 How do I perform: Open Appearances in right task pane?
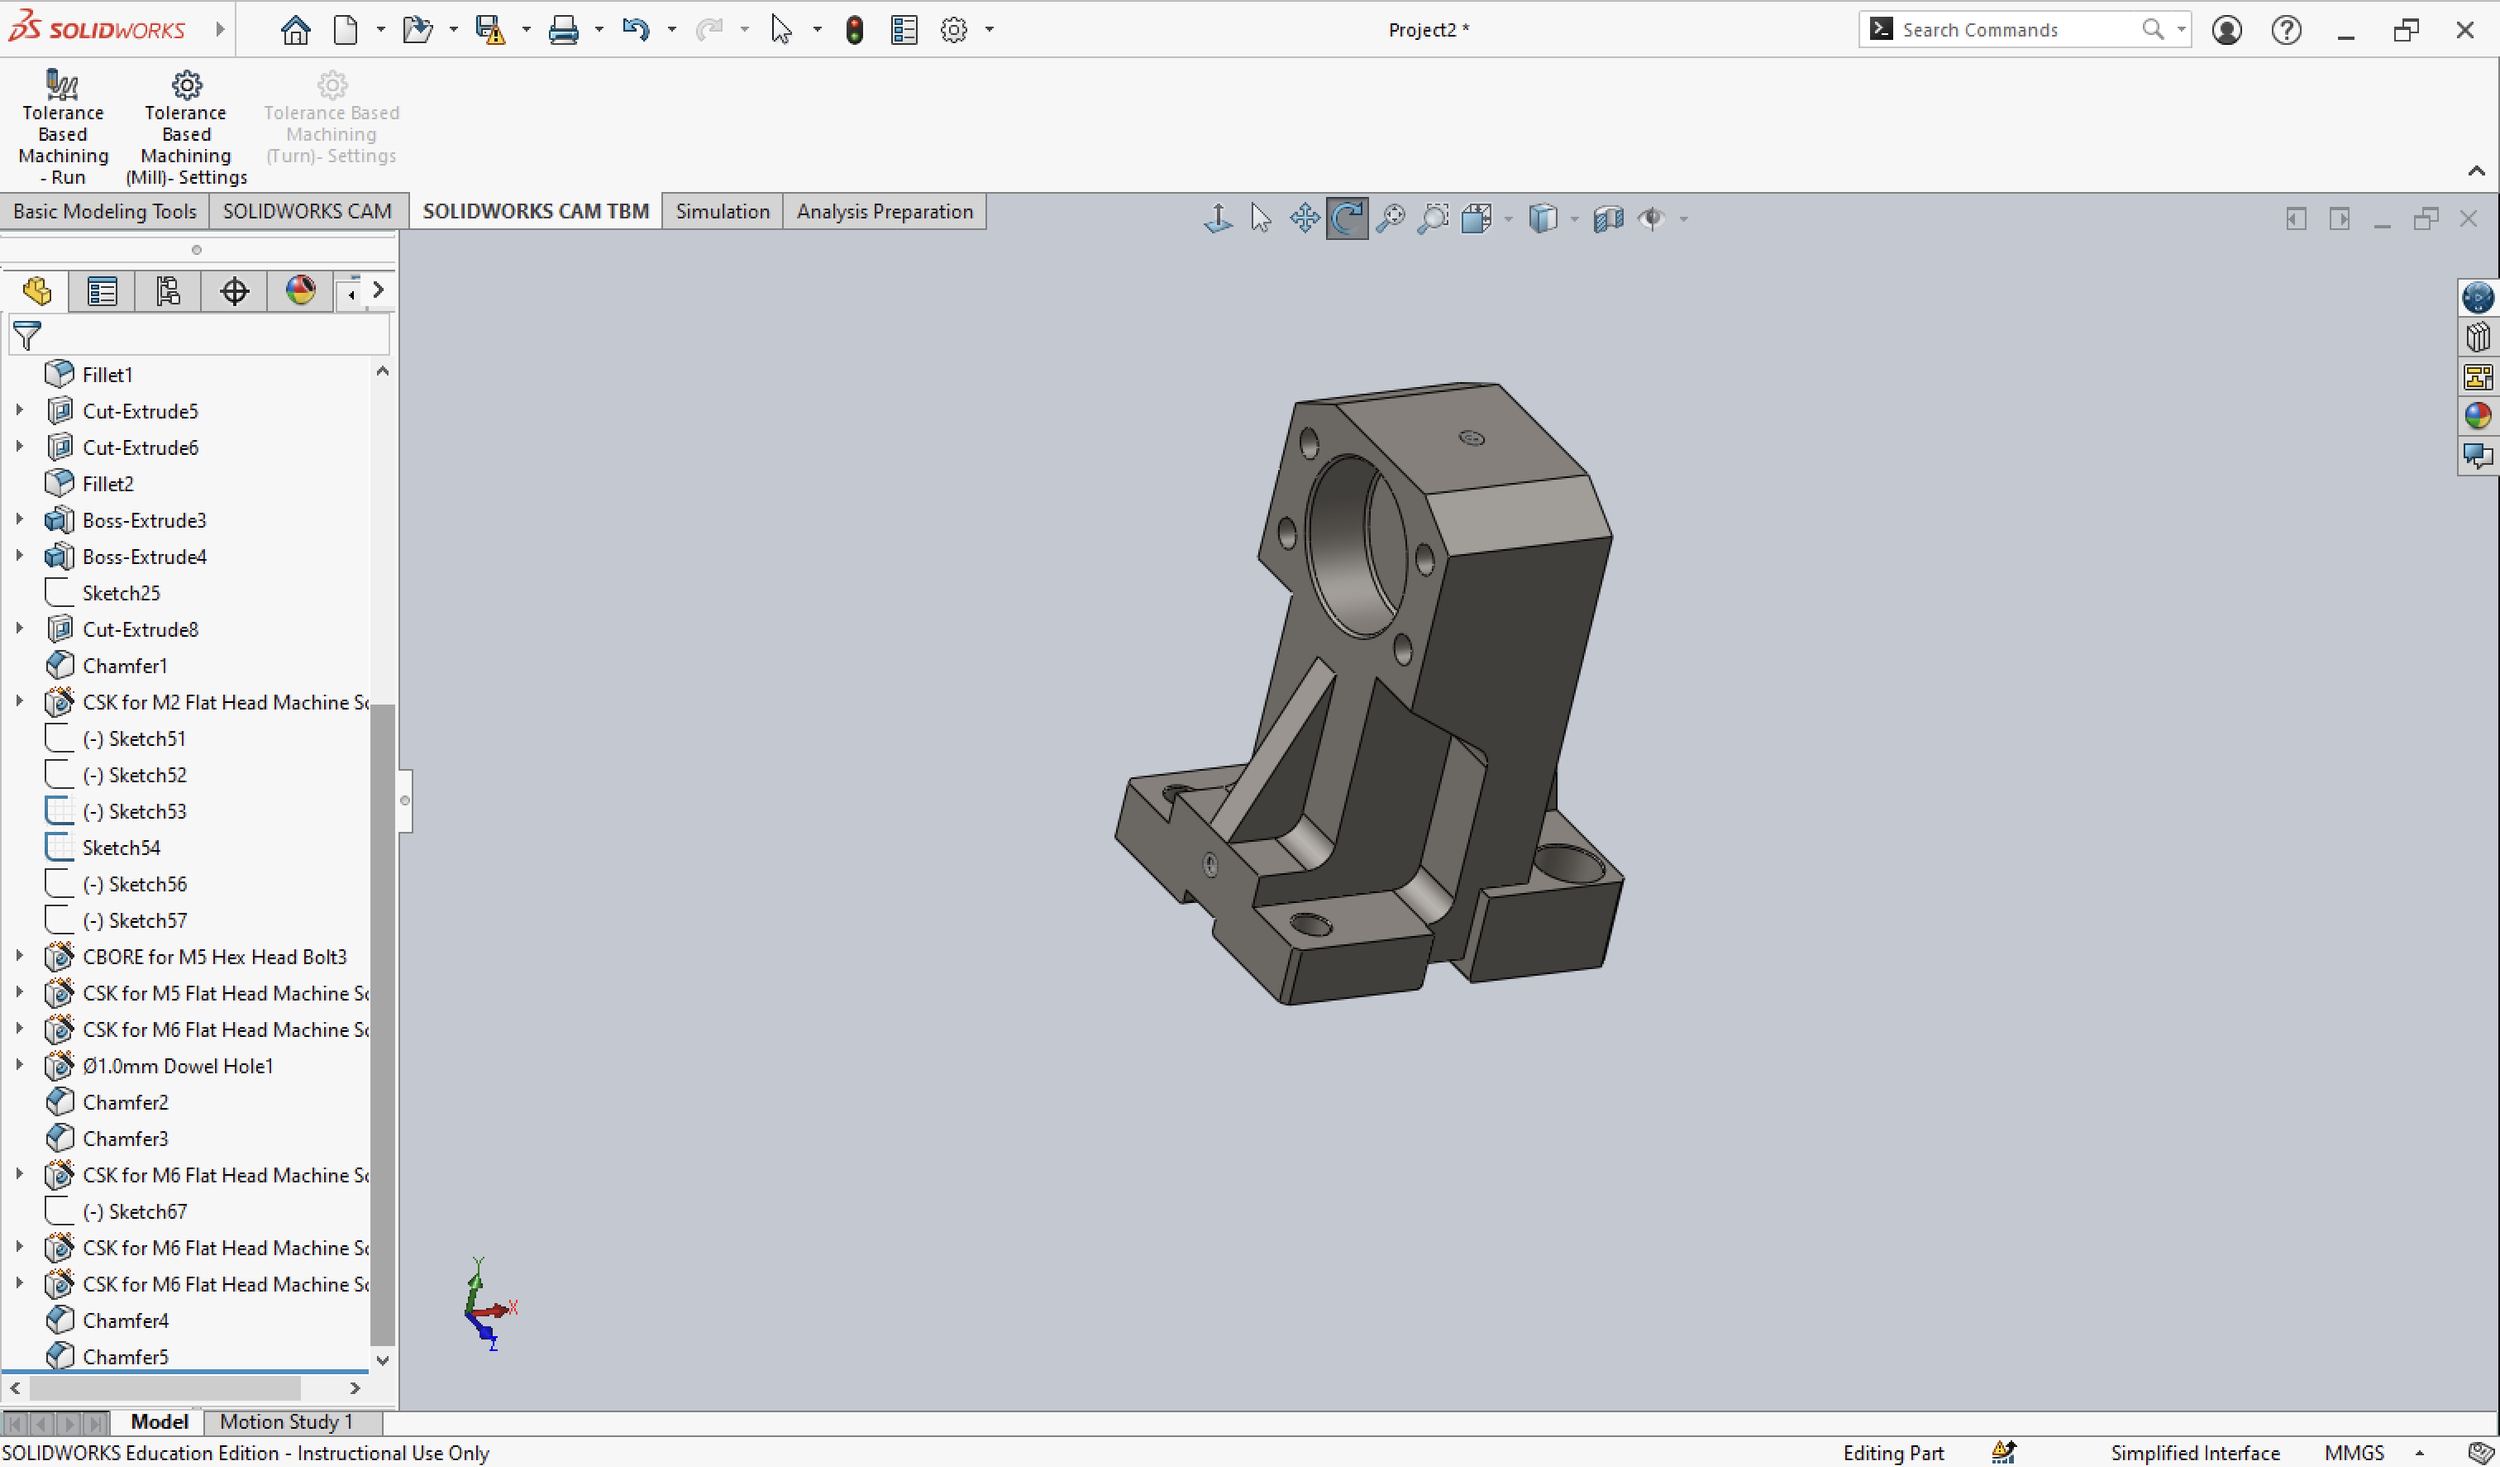pyautogui.click(x=2477, y=416)
